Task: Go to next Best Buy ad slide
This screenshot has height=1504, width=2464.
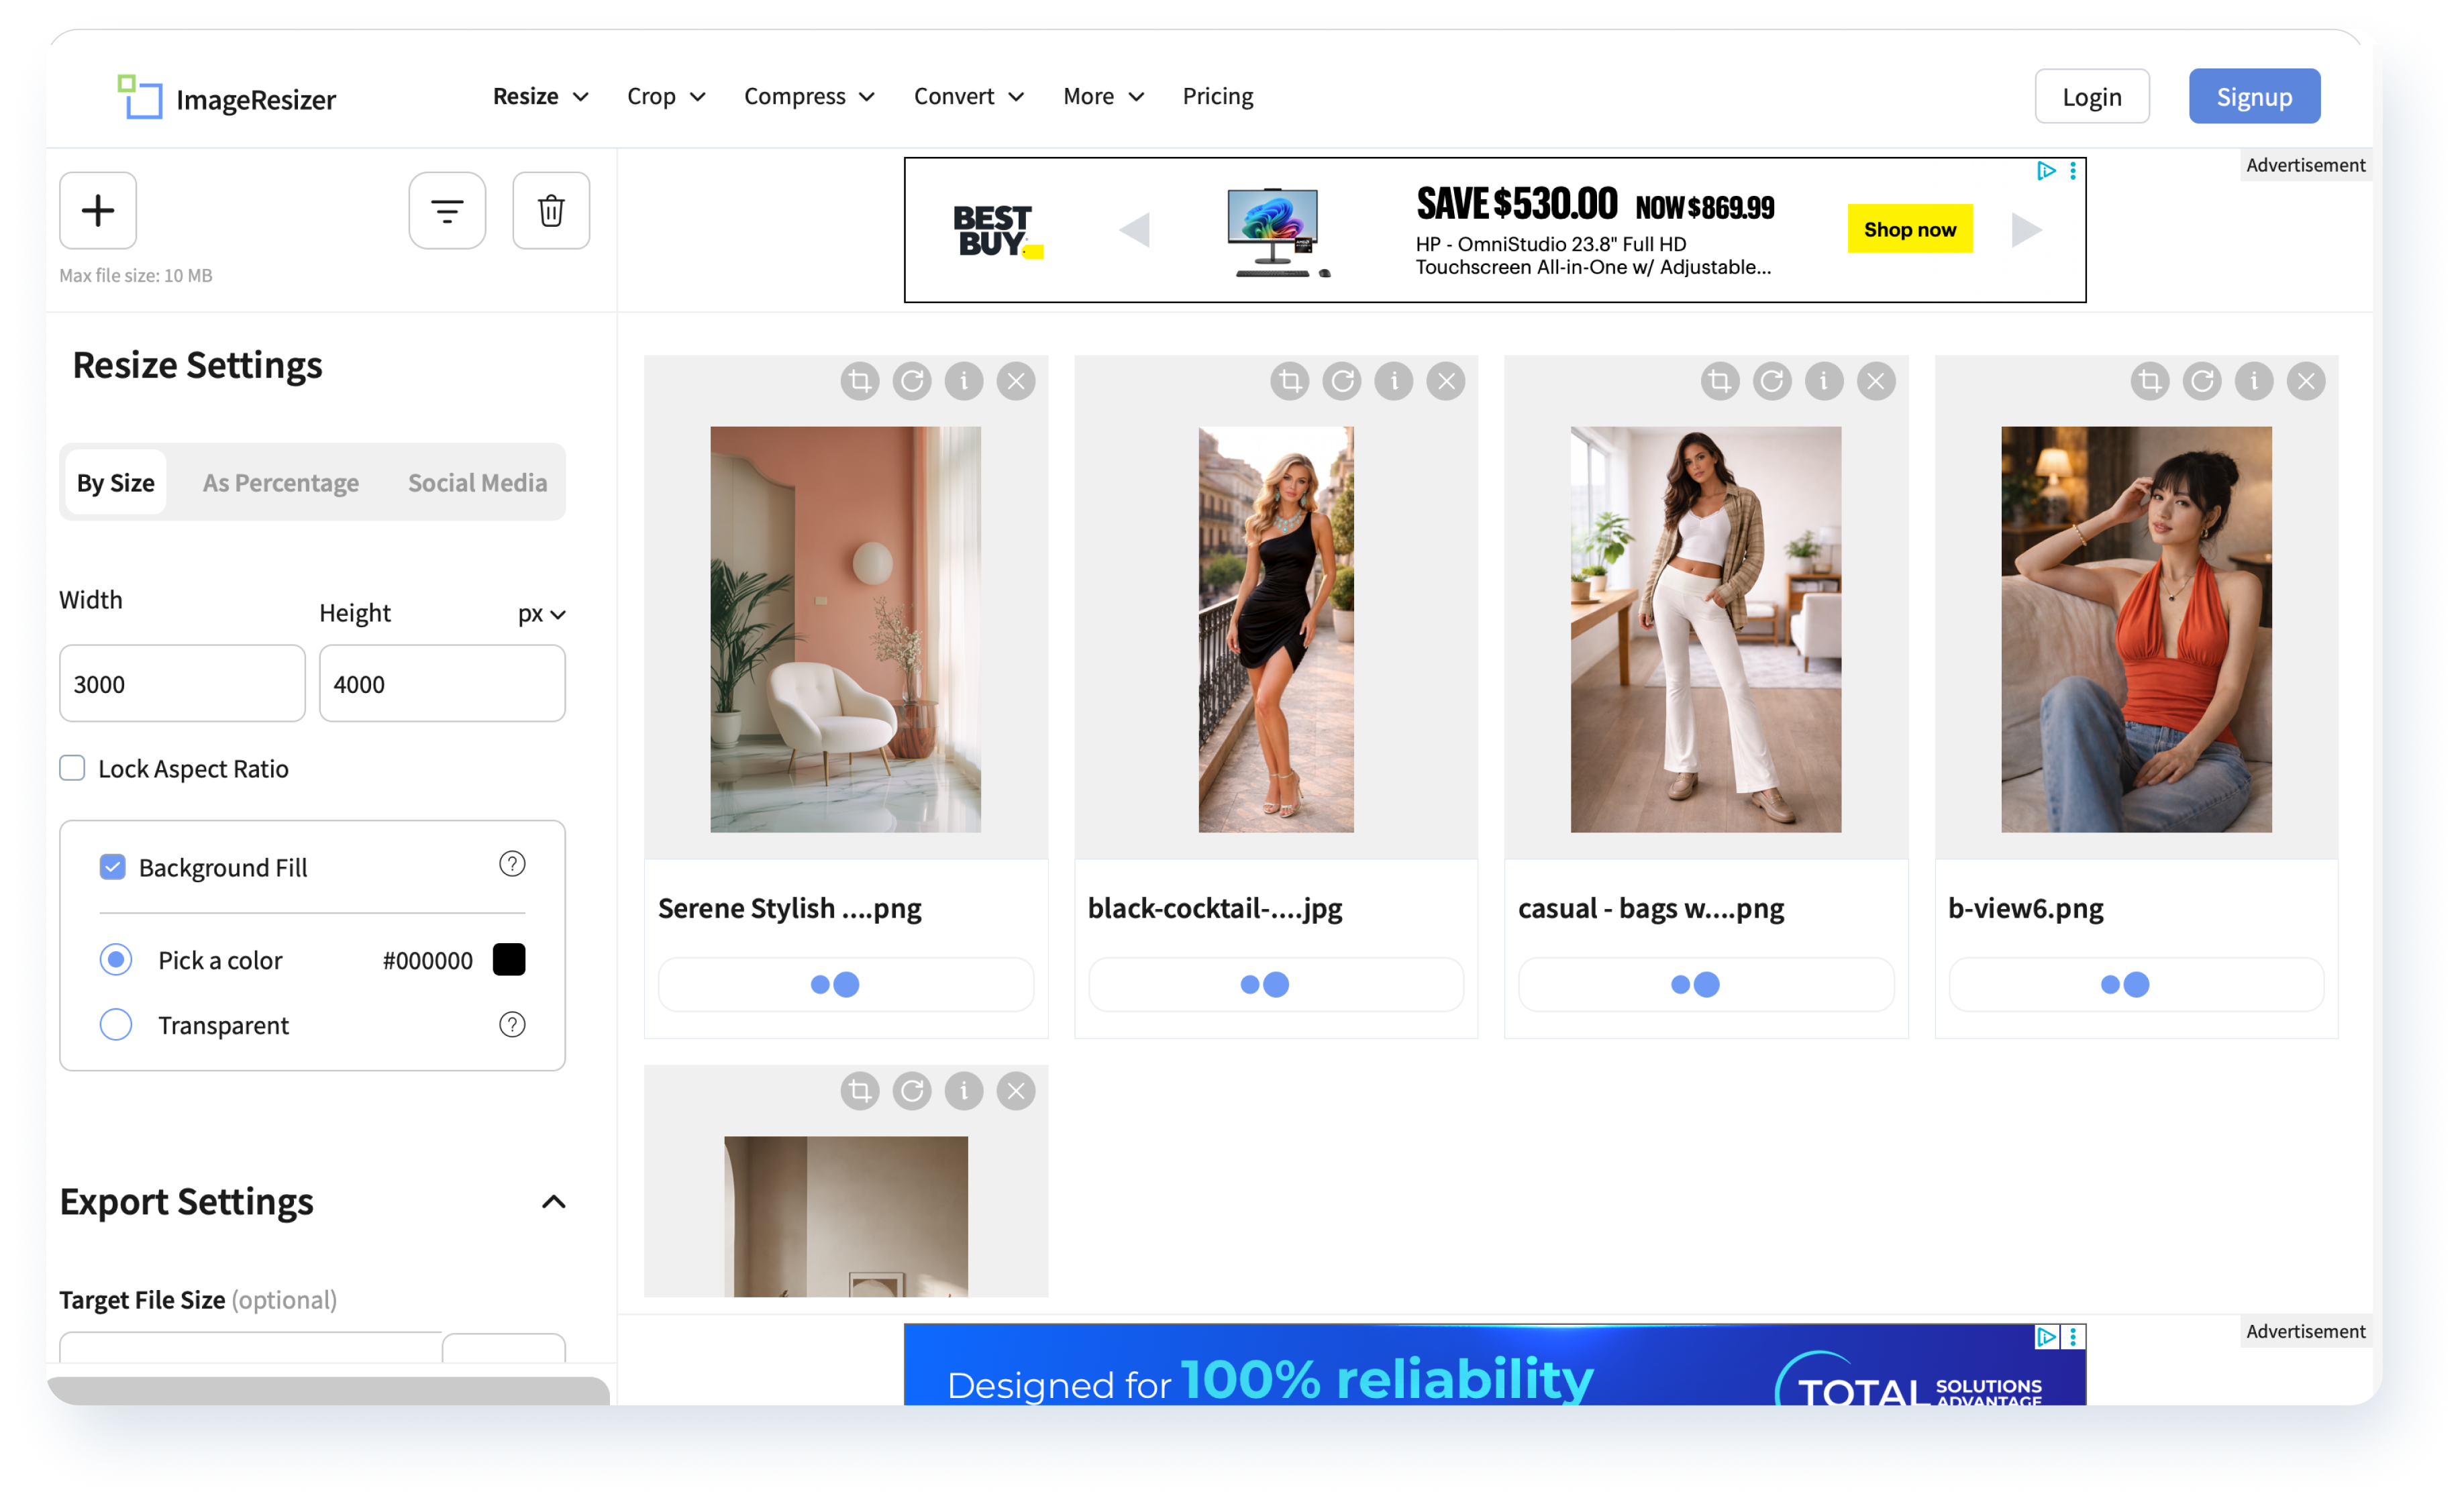Action: coord(2026,230)
